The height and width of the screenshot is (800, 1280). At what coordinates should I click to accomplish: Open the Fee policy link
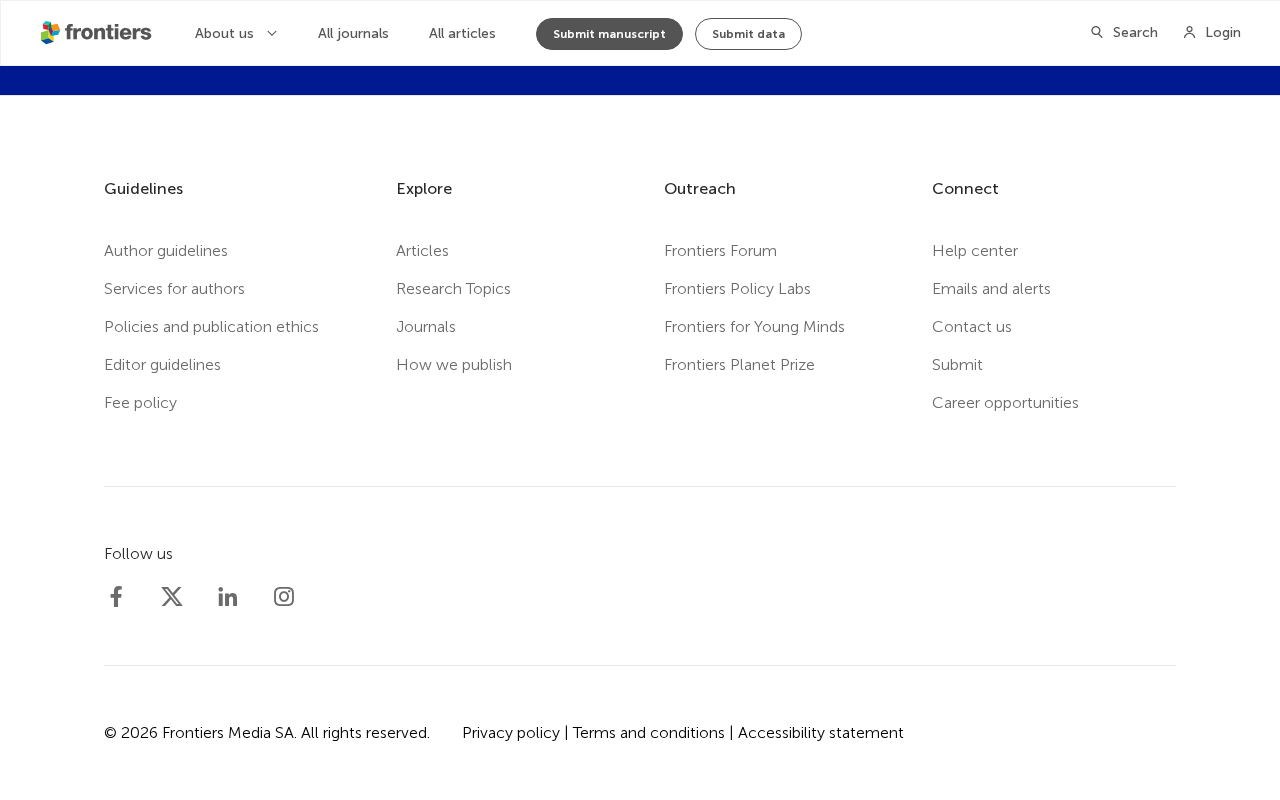pos(140,403)
